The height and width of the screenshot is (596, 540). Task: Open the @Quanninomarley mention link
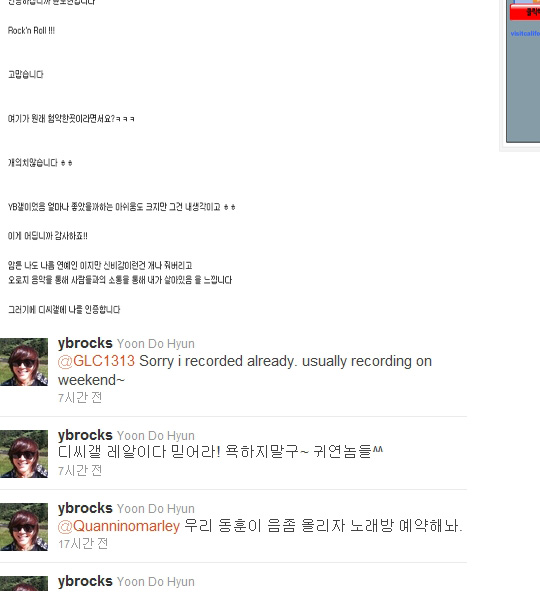pyautogui.click(x=119, y=526)
